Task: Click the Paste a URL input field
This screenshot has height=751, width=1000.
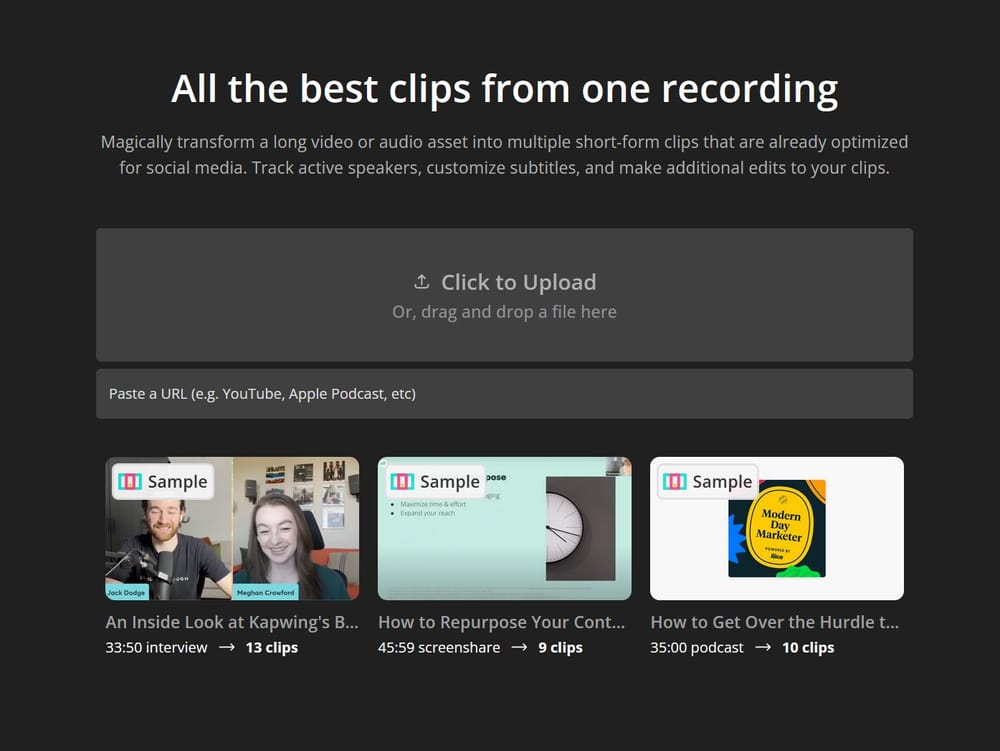Action: pyautogui.click(x=504, y=393)
